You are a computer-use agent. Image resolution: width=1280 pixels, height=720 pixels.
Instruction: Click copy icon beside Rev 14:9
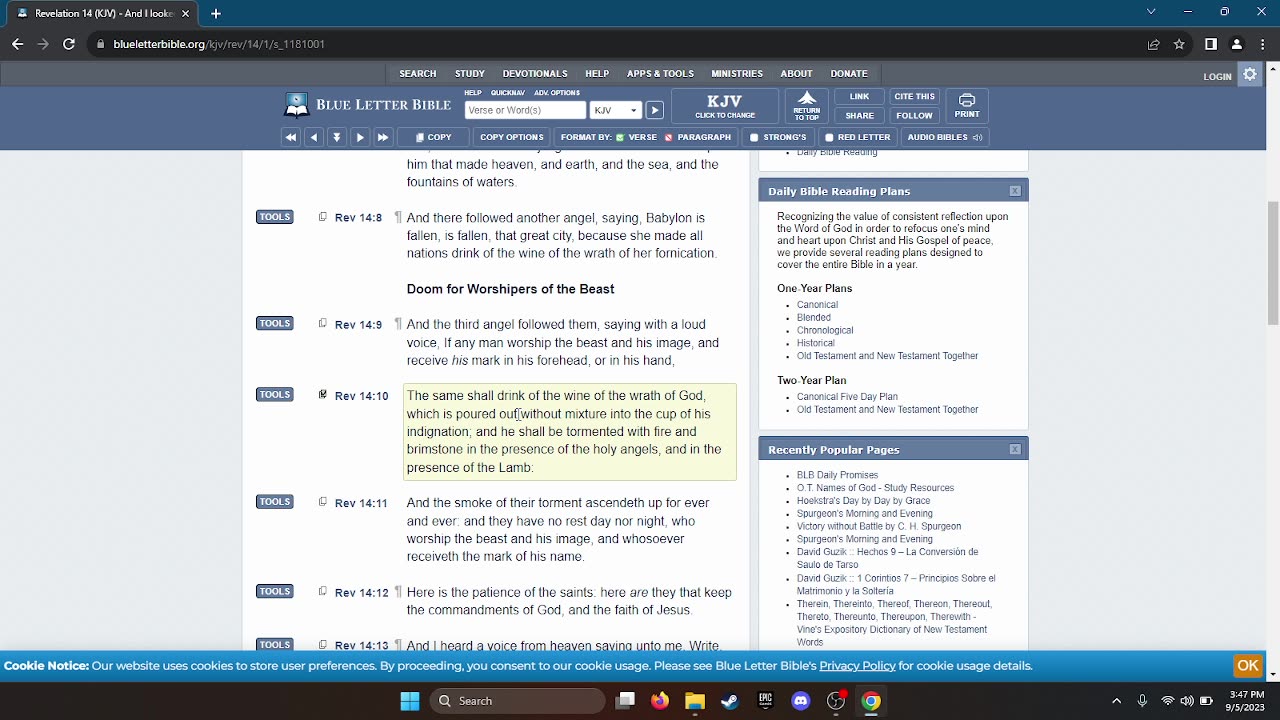(x=322, y=324)
